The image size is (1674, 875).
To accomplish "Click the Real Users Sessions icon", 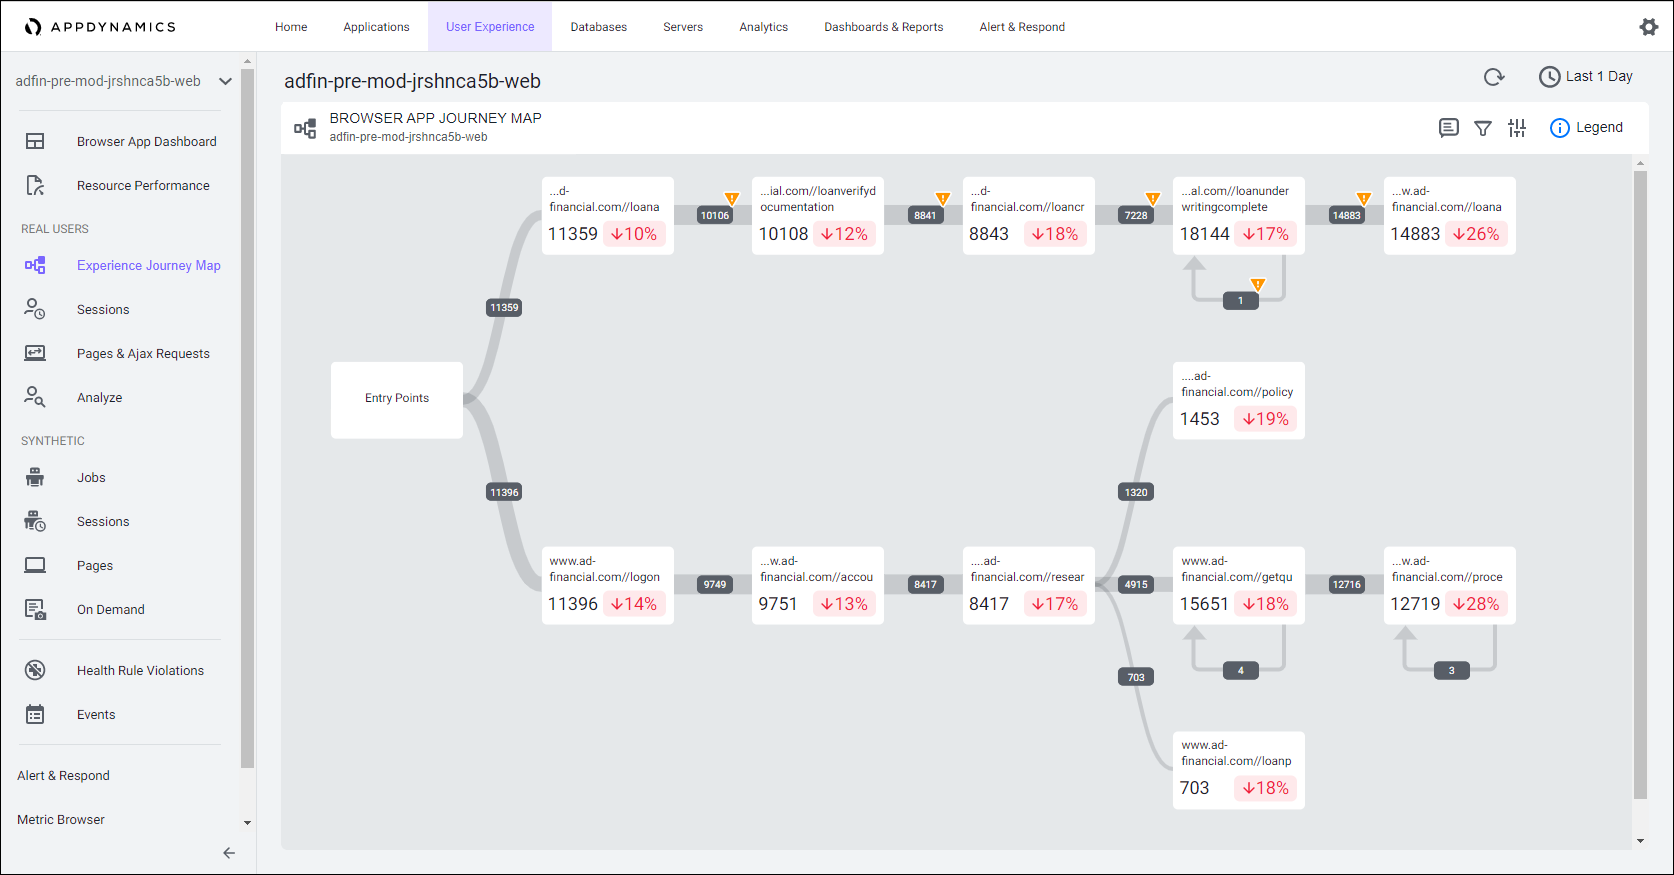I will coord(35,309).
